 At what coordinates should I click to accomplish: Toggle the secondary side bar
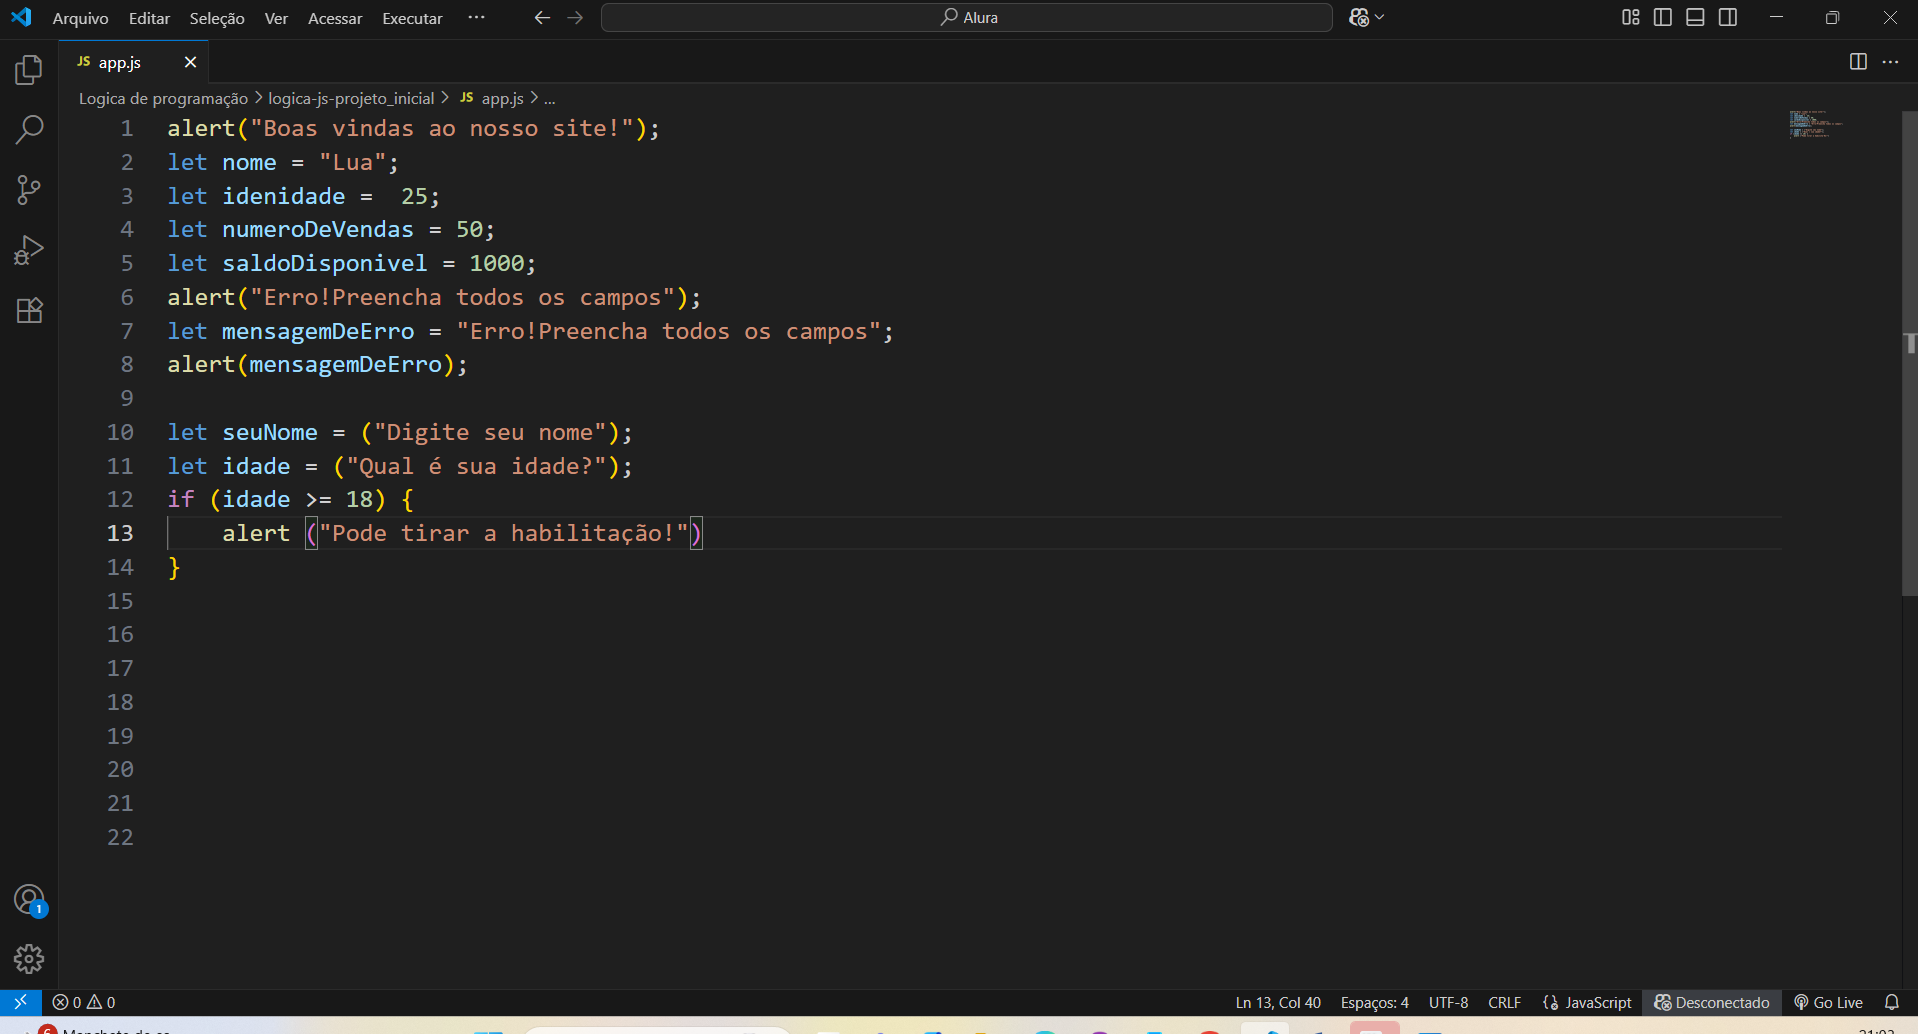(x=1727, y=17)
